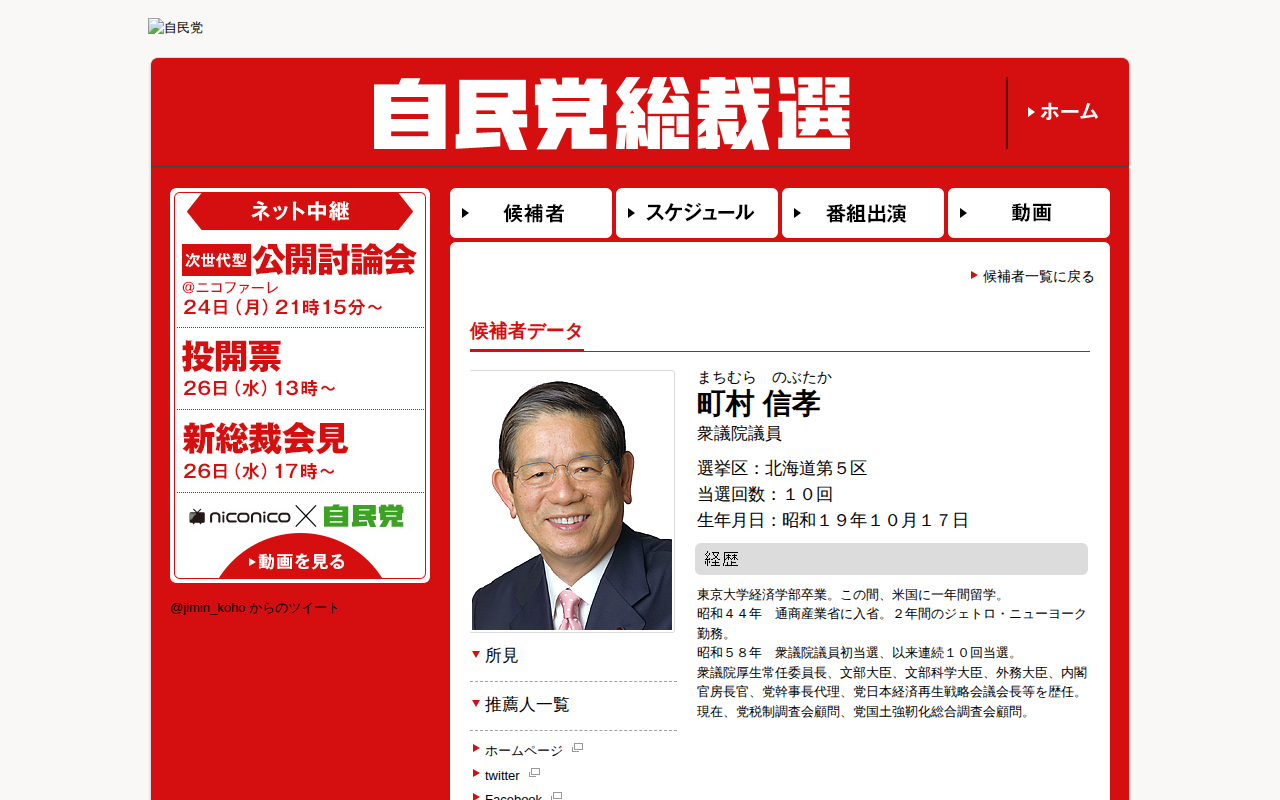Open the スケジュール tab
This screenshot has width=1280, height=800.
[697, 213]
